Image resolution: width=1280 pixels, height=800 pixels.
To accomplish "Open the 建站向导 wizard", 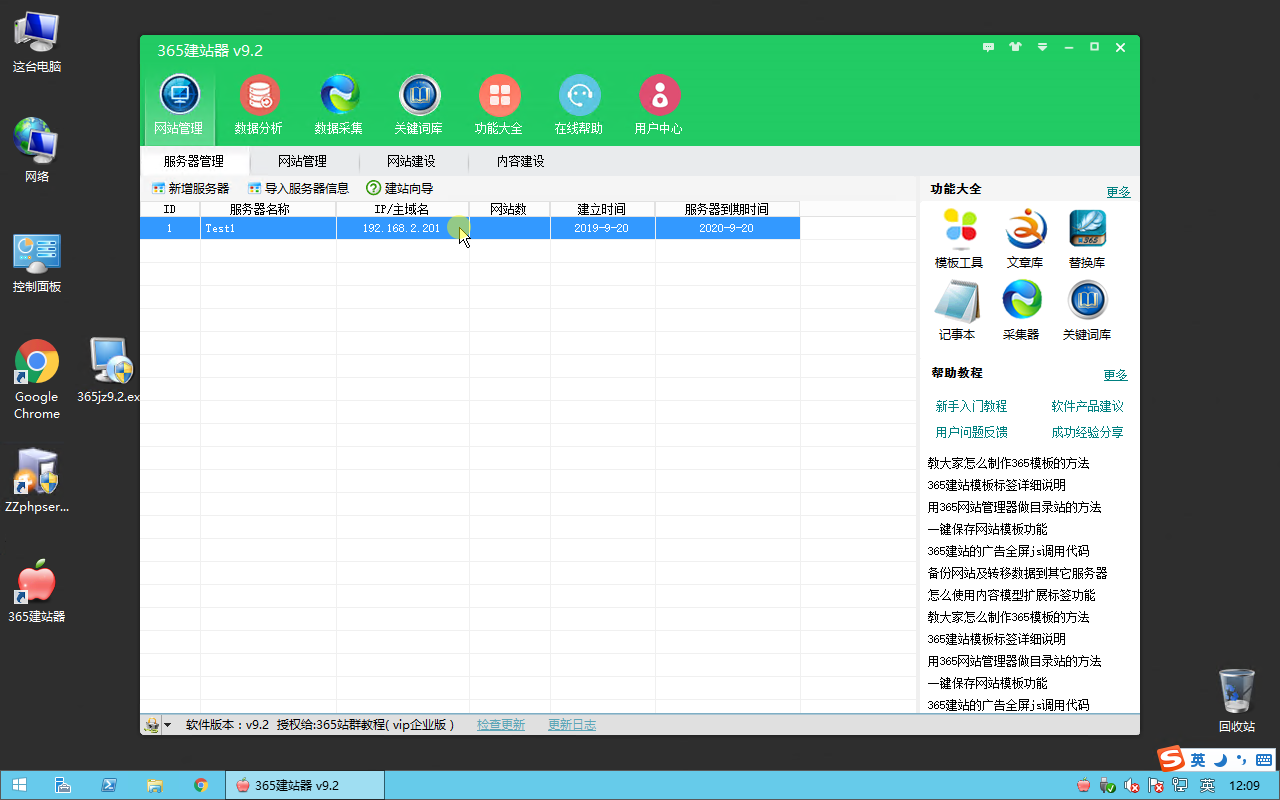I will pos(399,188).
